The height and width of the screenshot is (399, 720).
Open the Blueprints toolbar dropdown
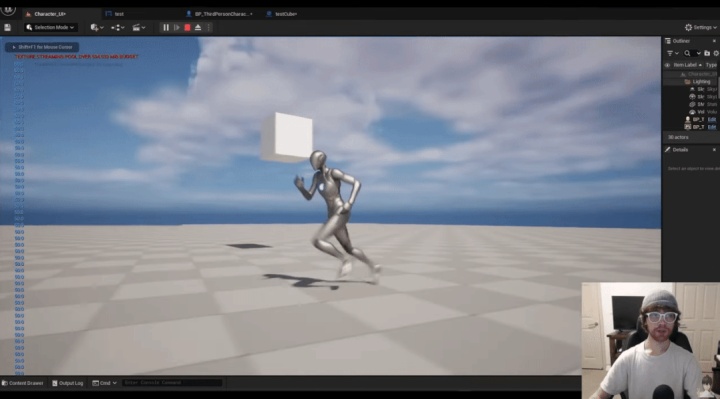118,28
